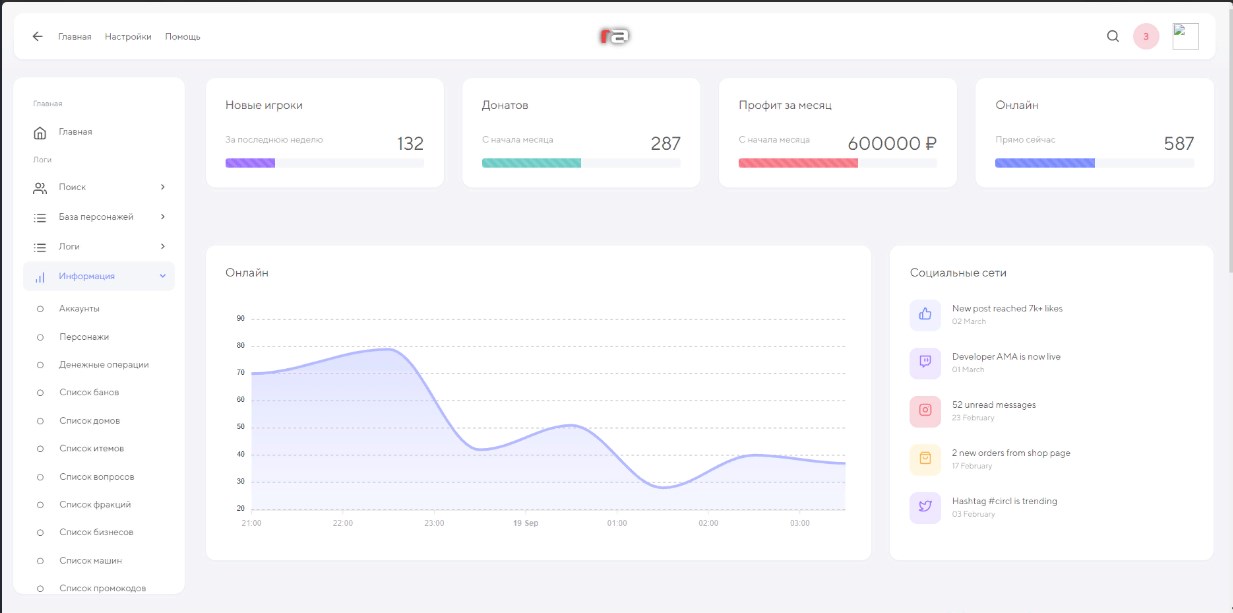Click the center logo in header
Image resolution: width=1233 pixels, height=613 pixels.
pos(615,36)
